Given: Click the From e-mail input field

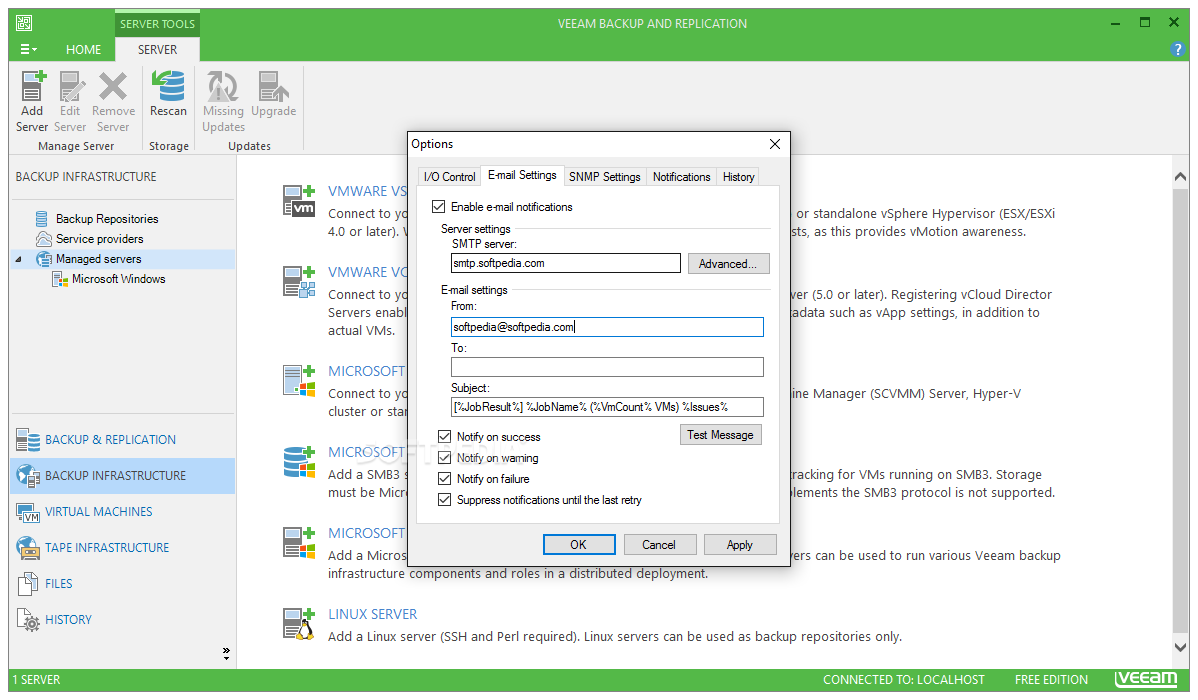Looking at the screenshot, I should (x=607, y=327).
